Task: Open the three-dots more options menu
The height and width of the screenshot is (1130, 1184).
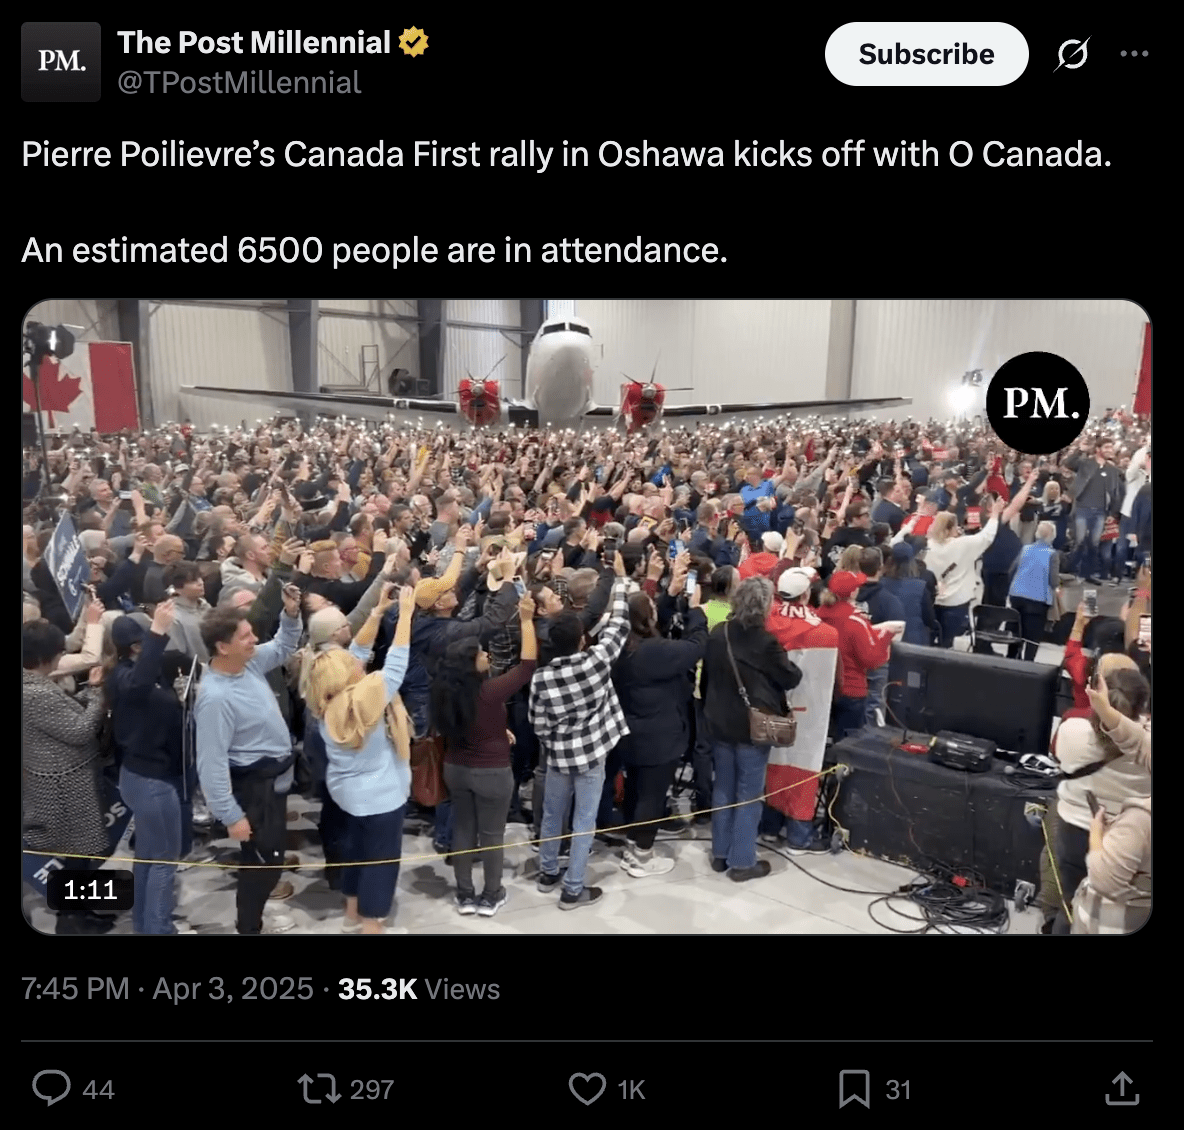Action: pos(1134,54)
